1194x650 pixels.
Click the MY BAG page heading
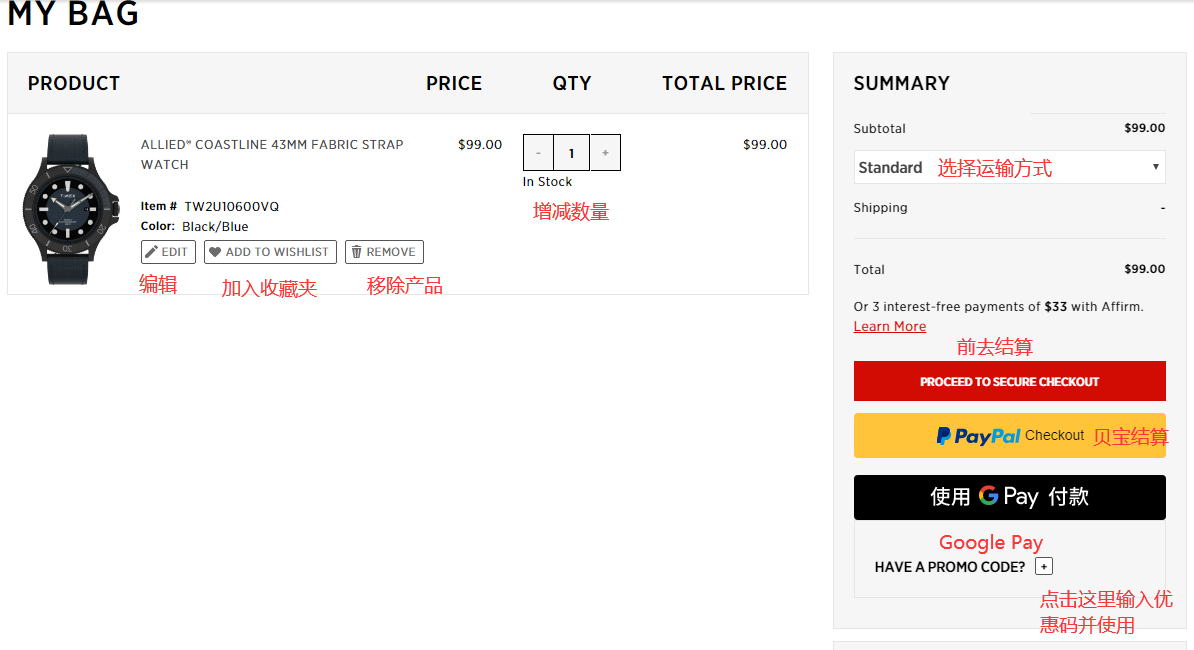click(x=73, y=14)
